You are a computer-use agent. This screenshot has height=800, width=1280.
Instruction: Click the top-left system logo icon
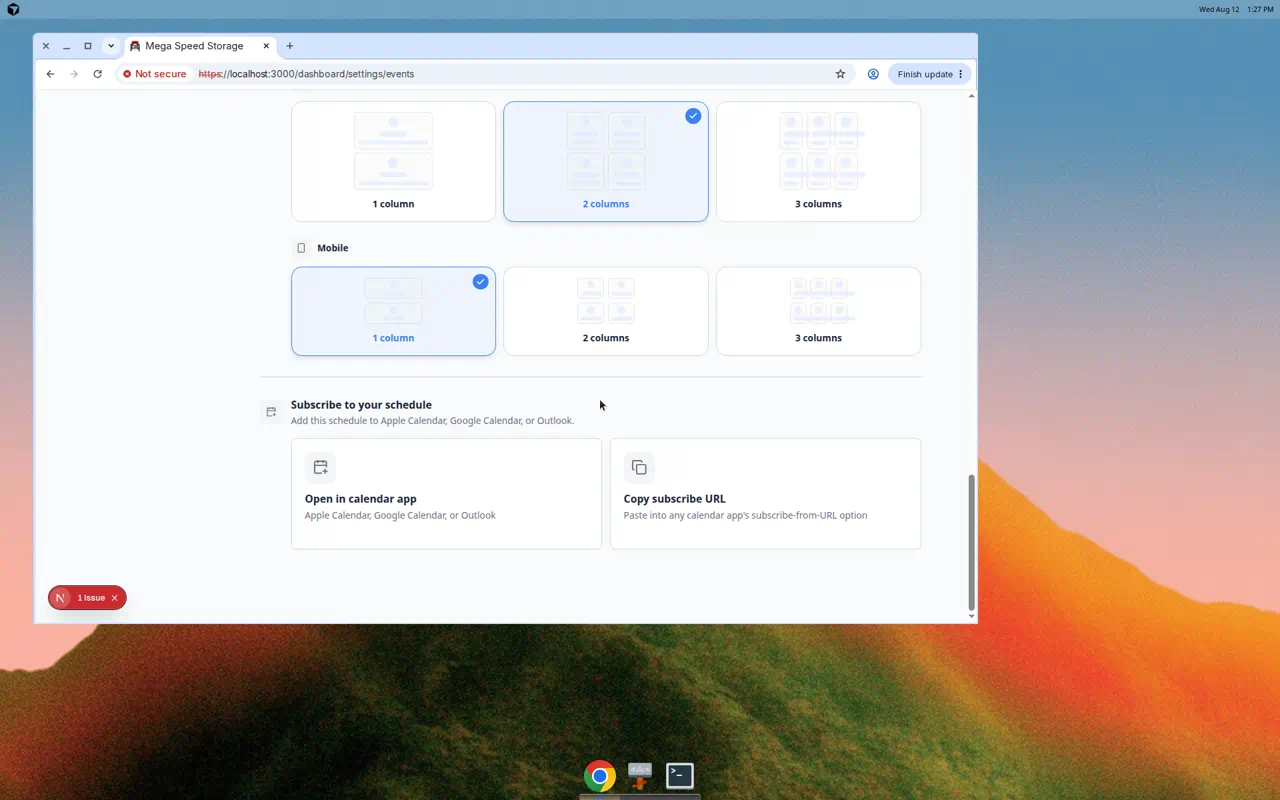[13, 9]
